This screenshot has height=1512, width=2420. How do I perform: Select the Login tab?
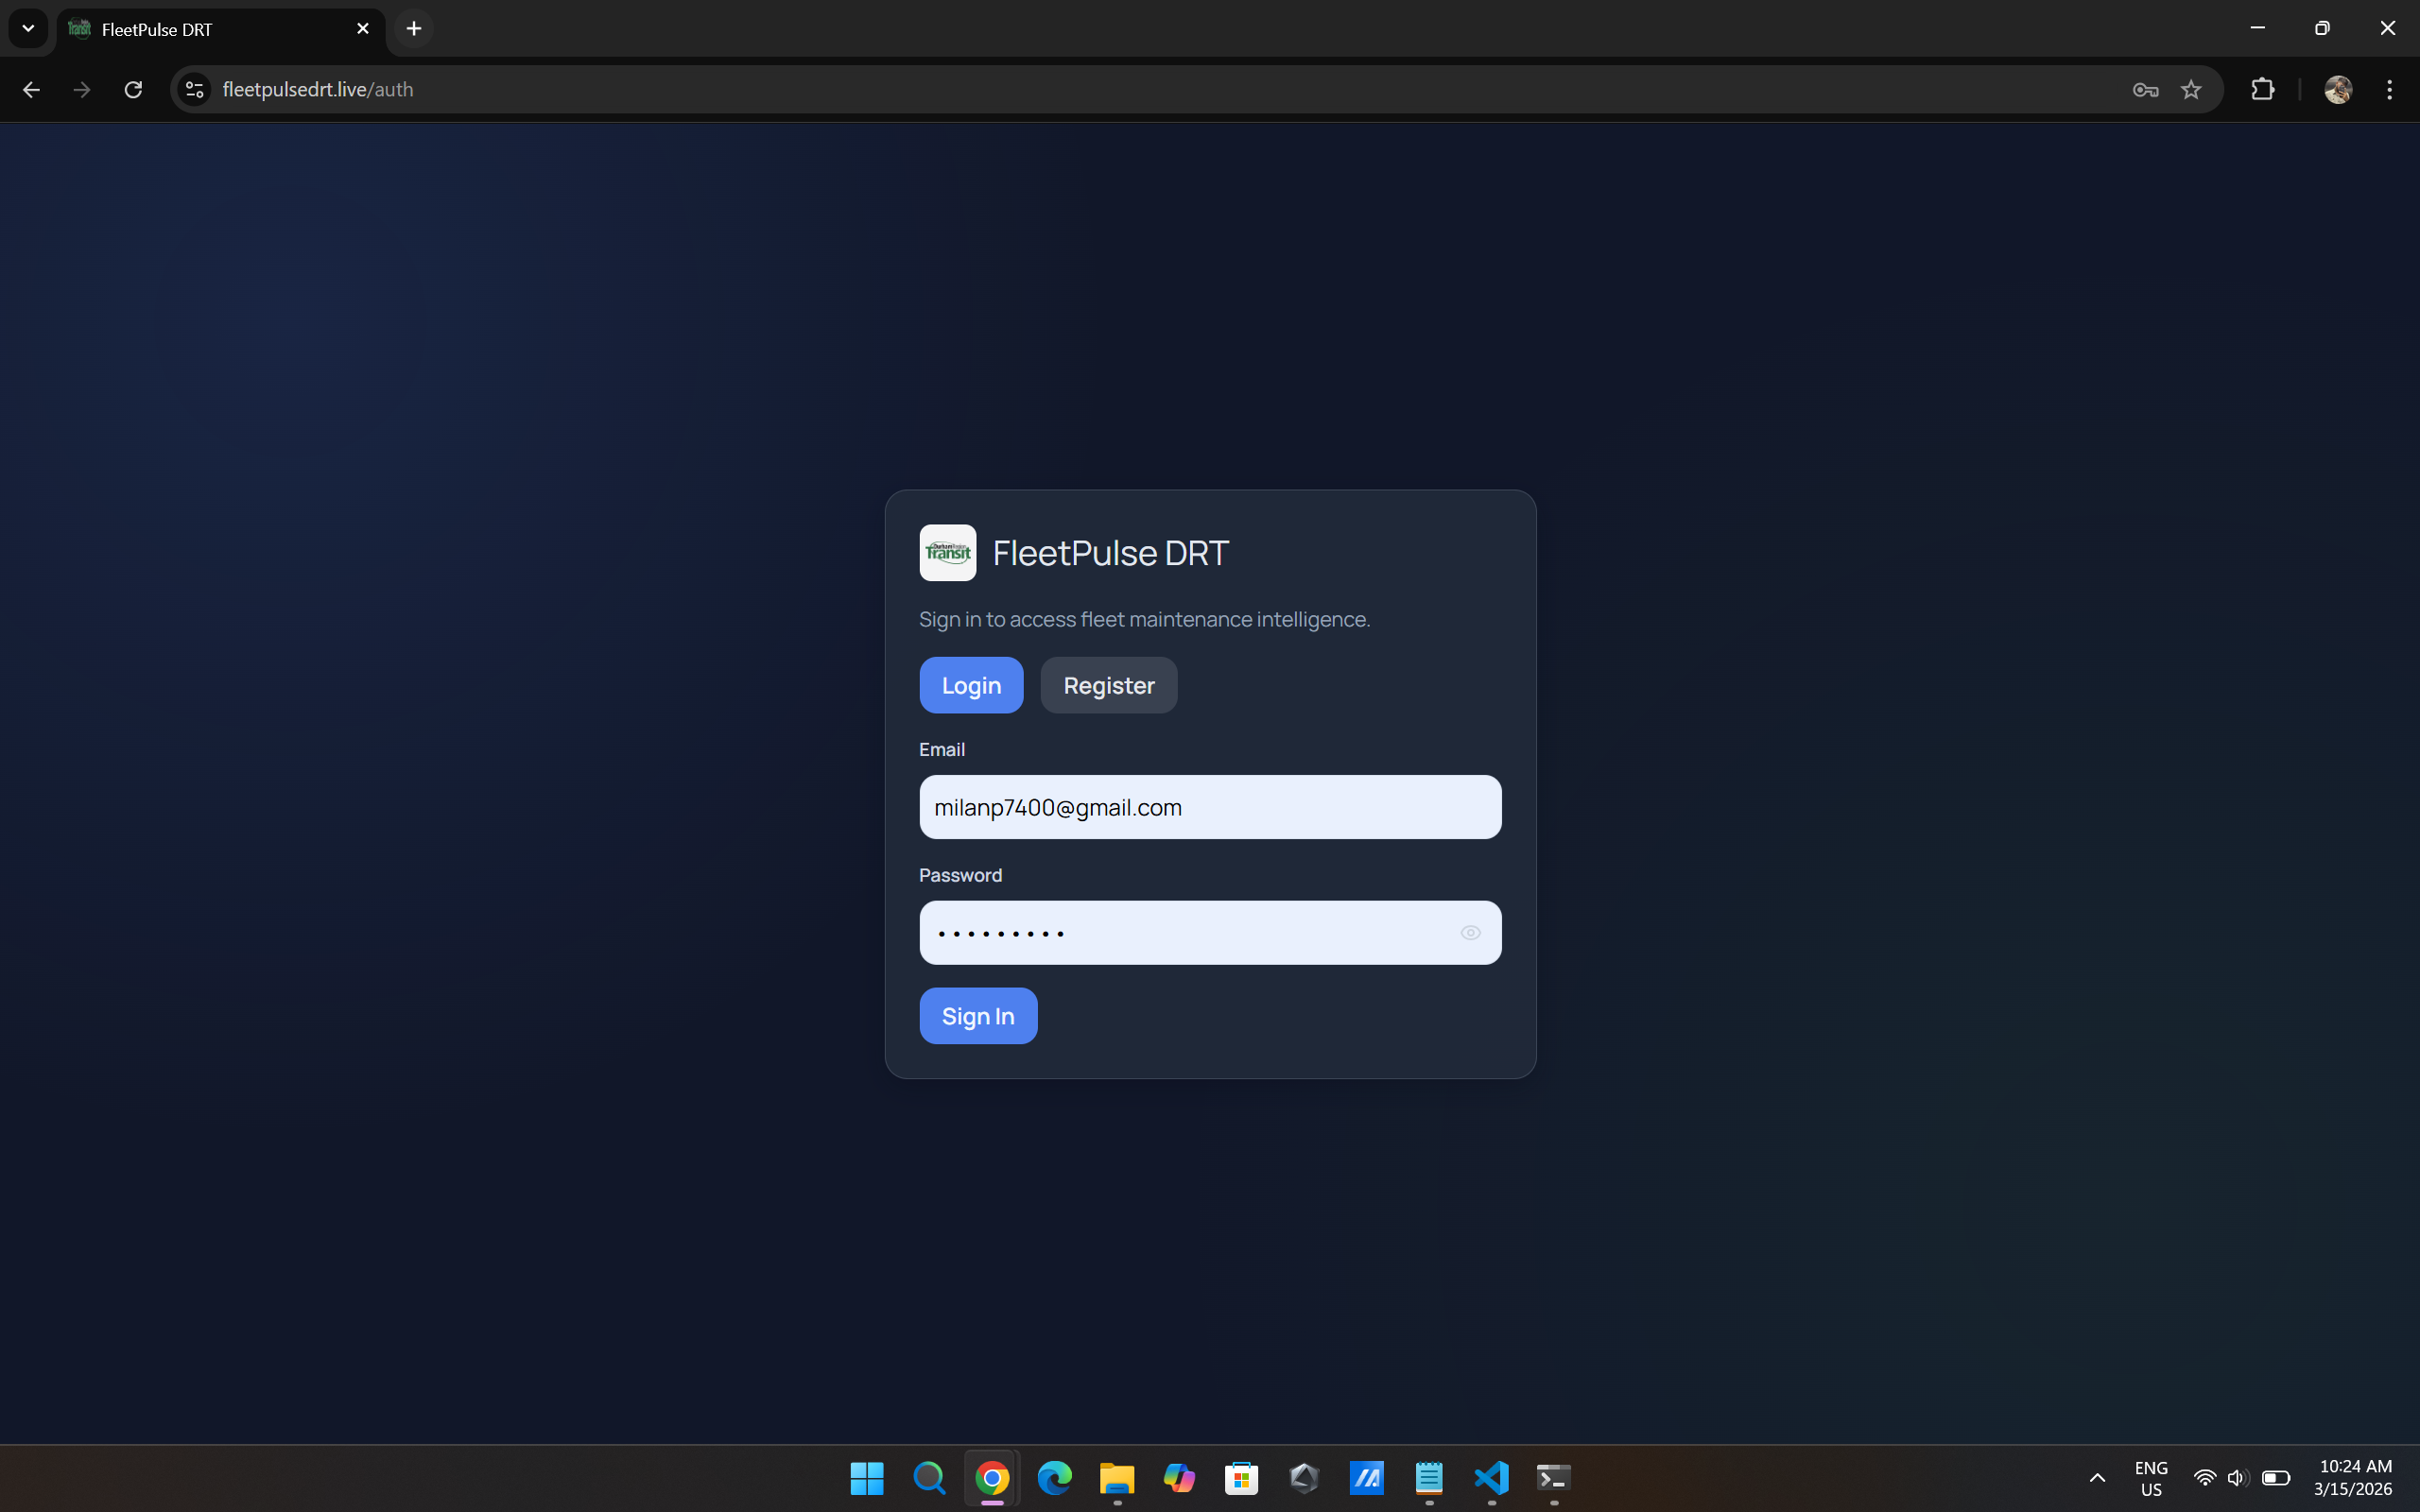point(970,685)
